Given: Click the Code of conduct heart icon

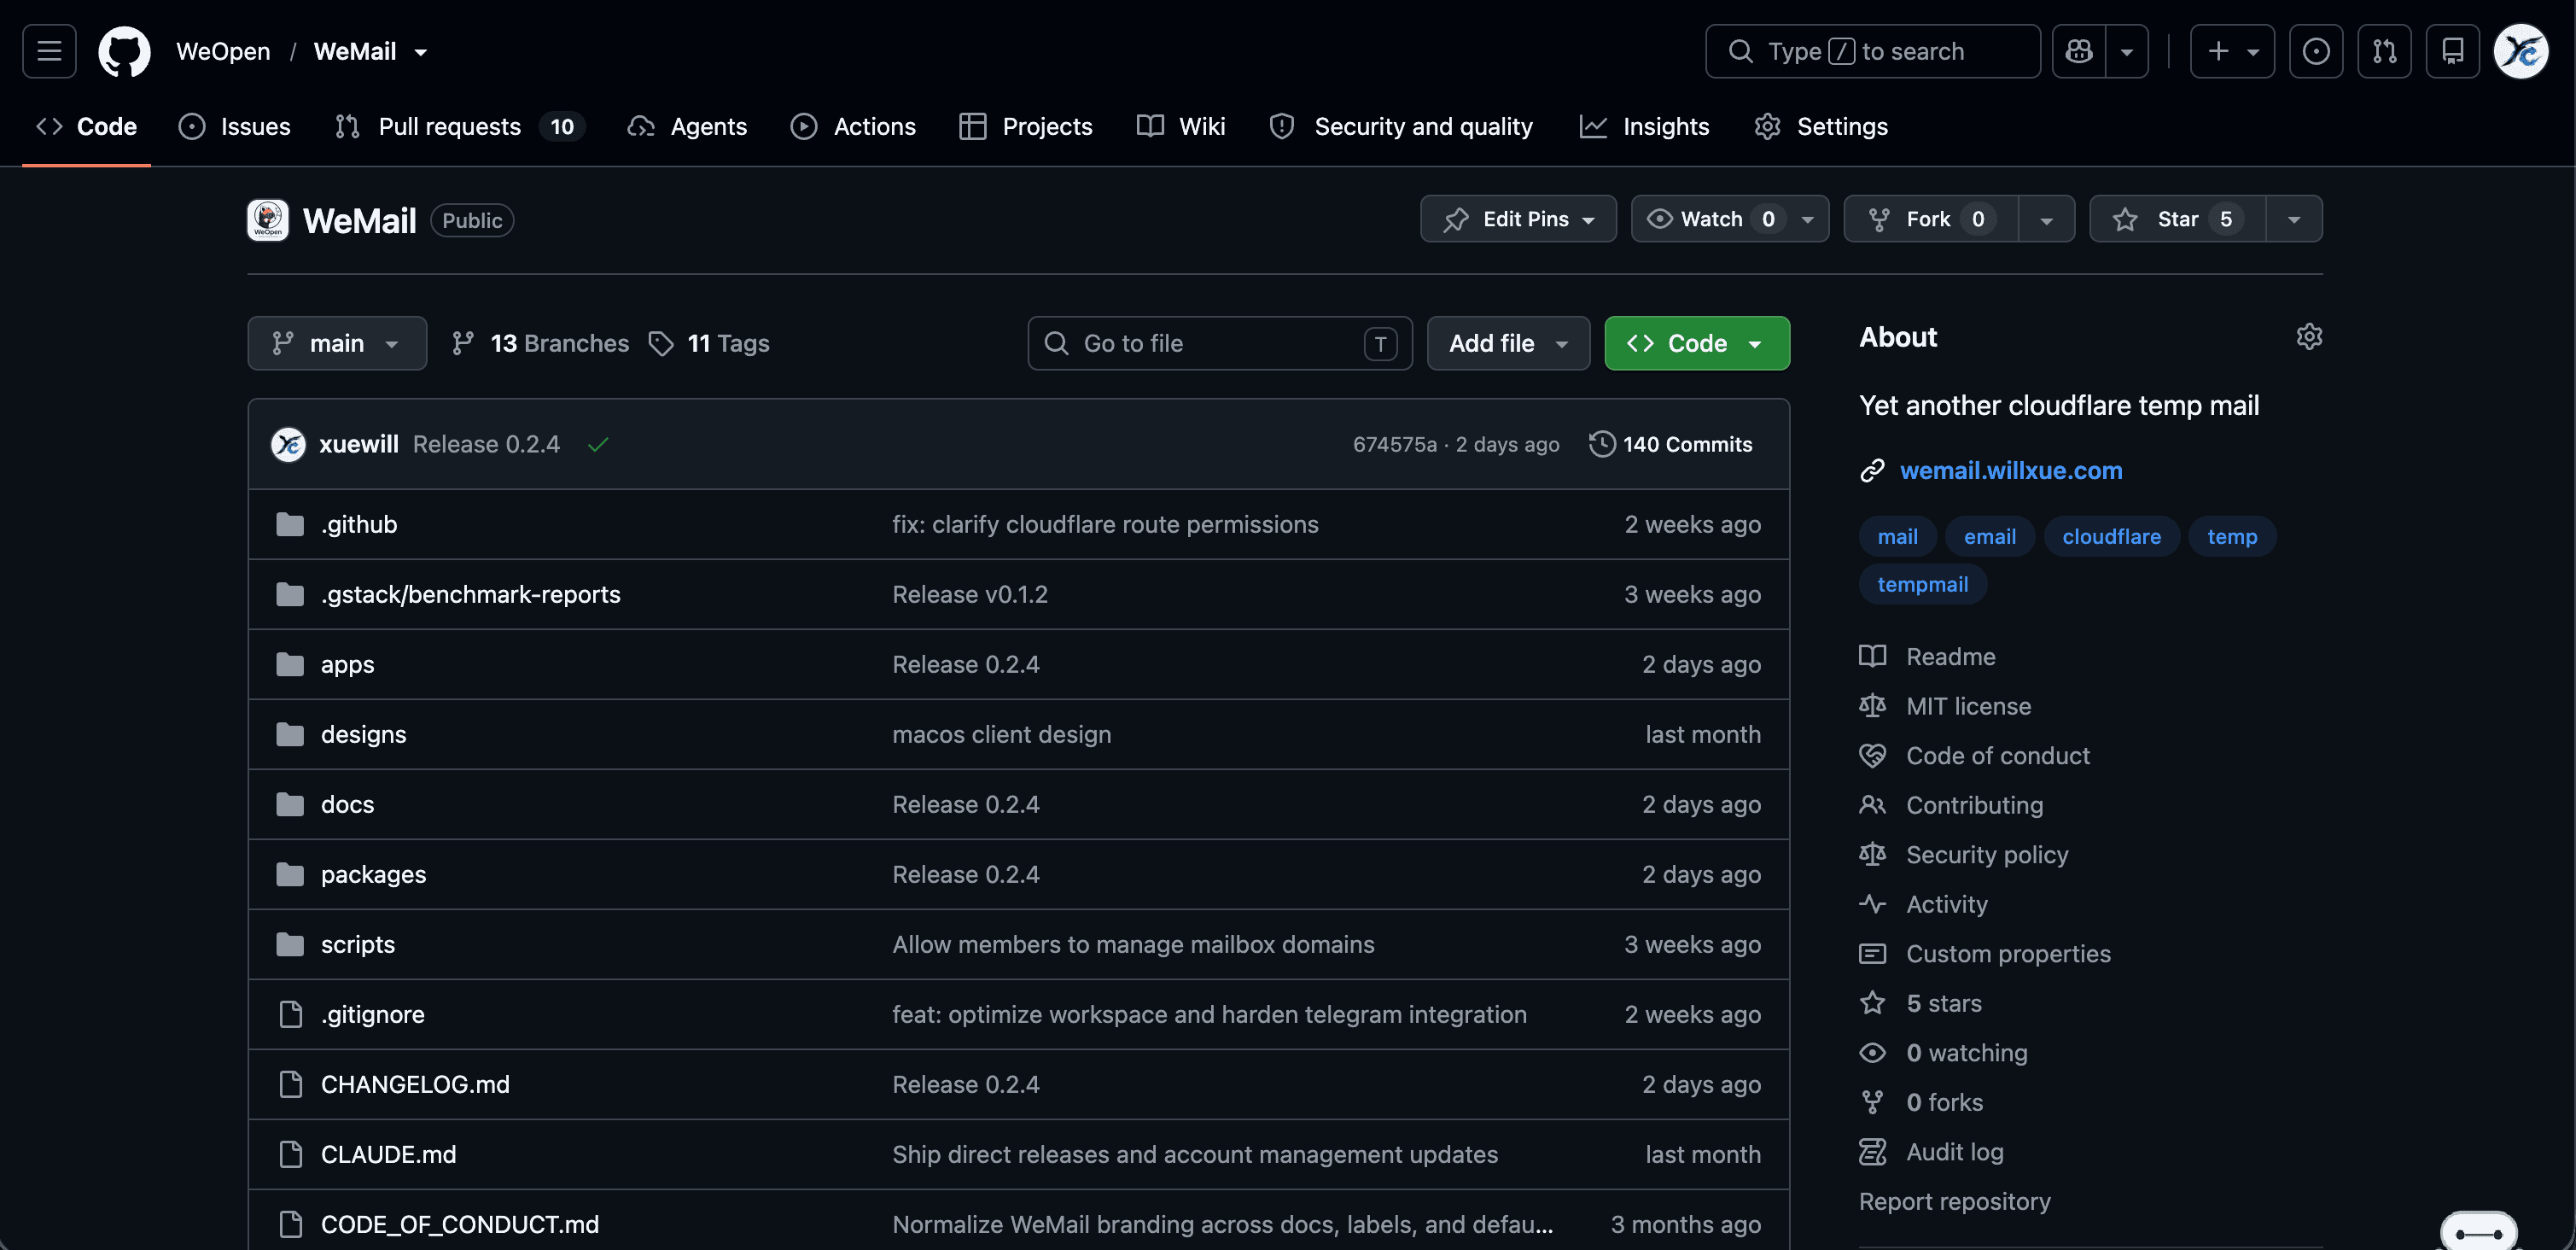Looking at the screenshot, I should (x=1872, y=755).
